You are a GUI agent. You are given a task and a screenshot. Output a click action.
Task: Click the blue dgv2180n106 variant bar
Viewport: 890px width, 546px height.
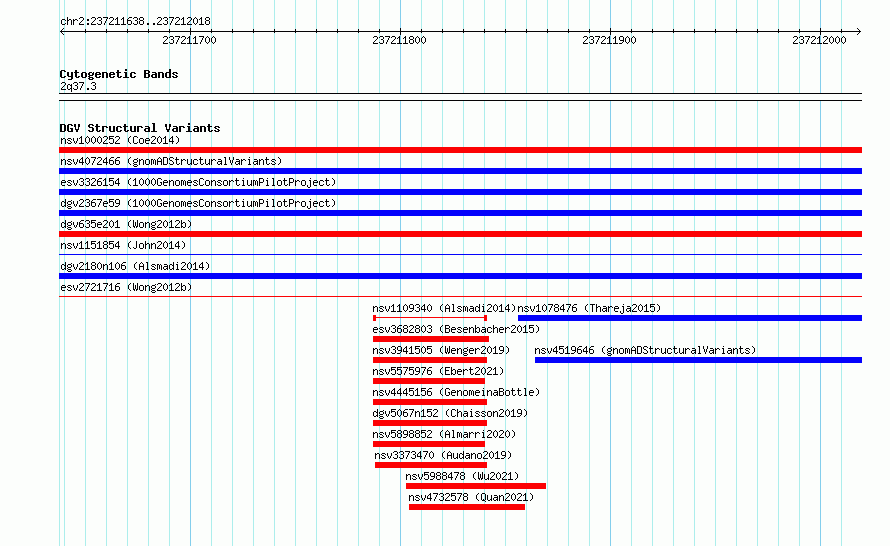[460, 276]
